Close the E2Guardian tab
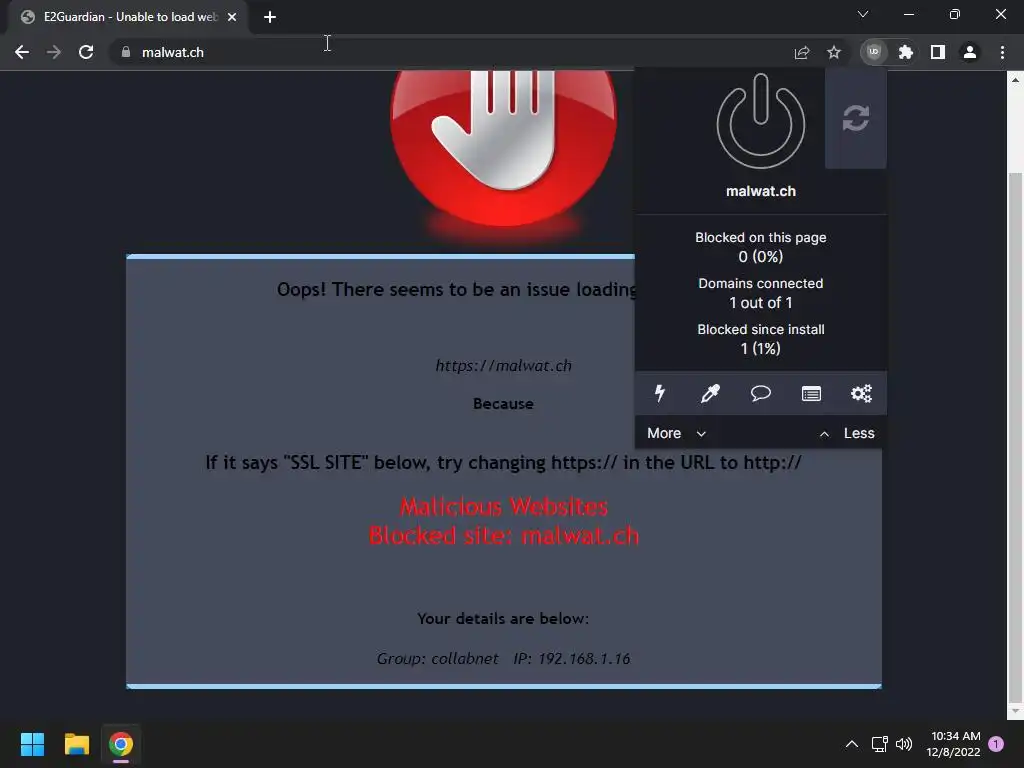The height and width of the screenshot is (768, 1024). (x=232, y=18)
